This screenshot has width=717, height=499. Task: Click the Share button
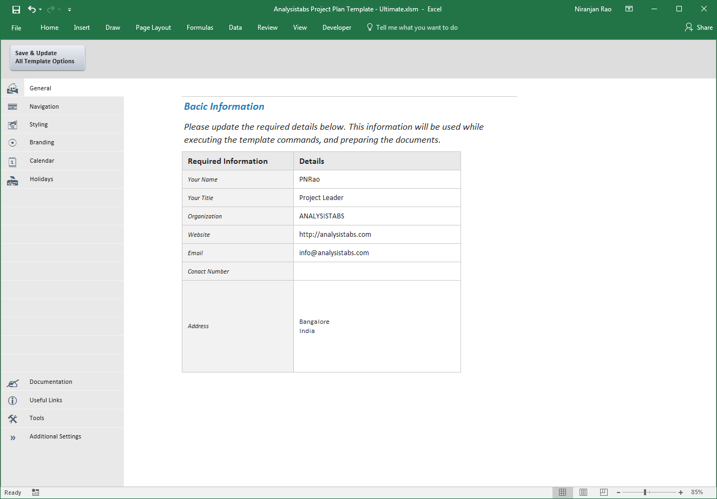(x=698, y=27)
